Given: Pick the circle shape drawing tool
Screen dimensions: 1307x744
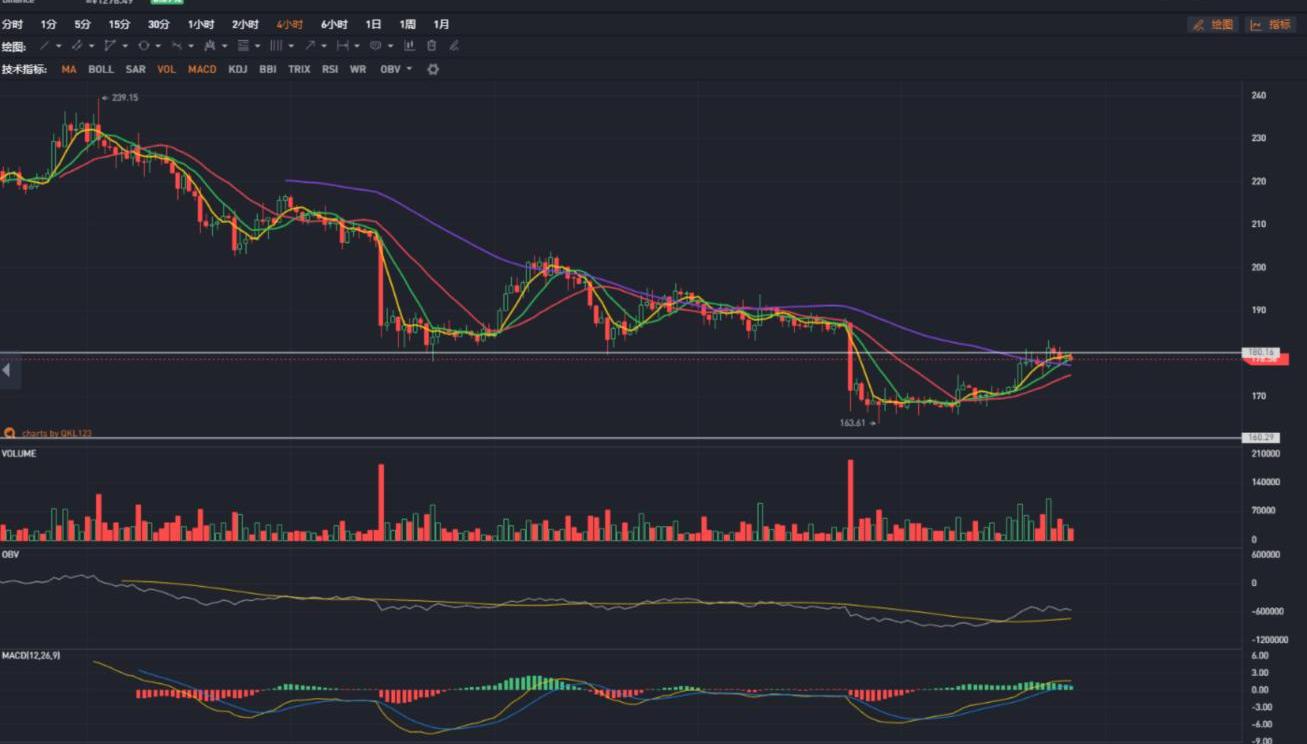Looking at the screenshot, I should point(143,46).
